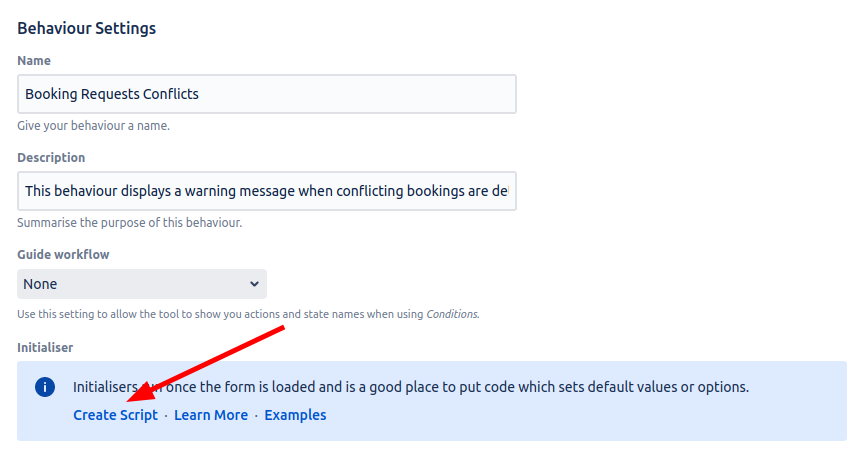
Task: Click the 'Name' field label
Action: click(x=34, y=61)
